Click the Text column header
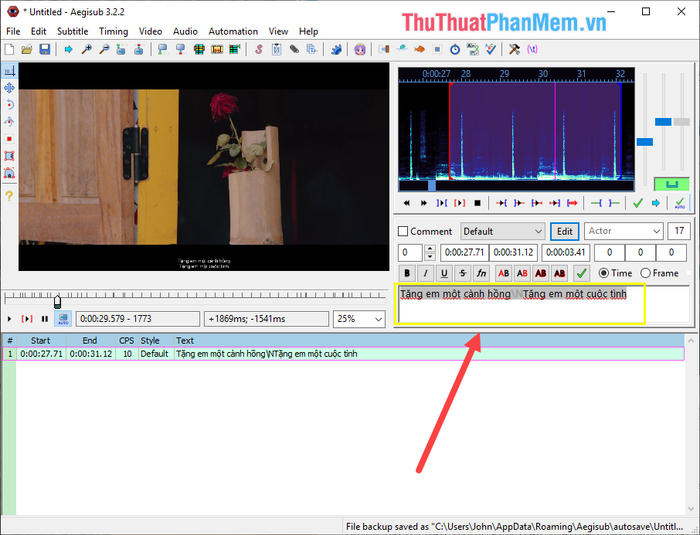The image size is (700, 535). pos(184,340)
